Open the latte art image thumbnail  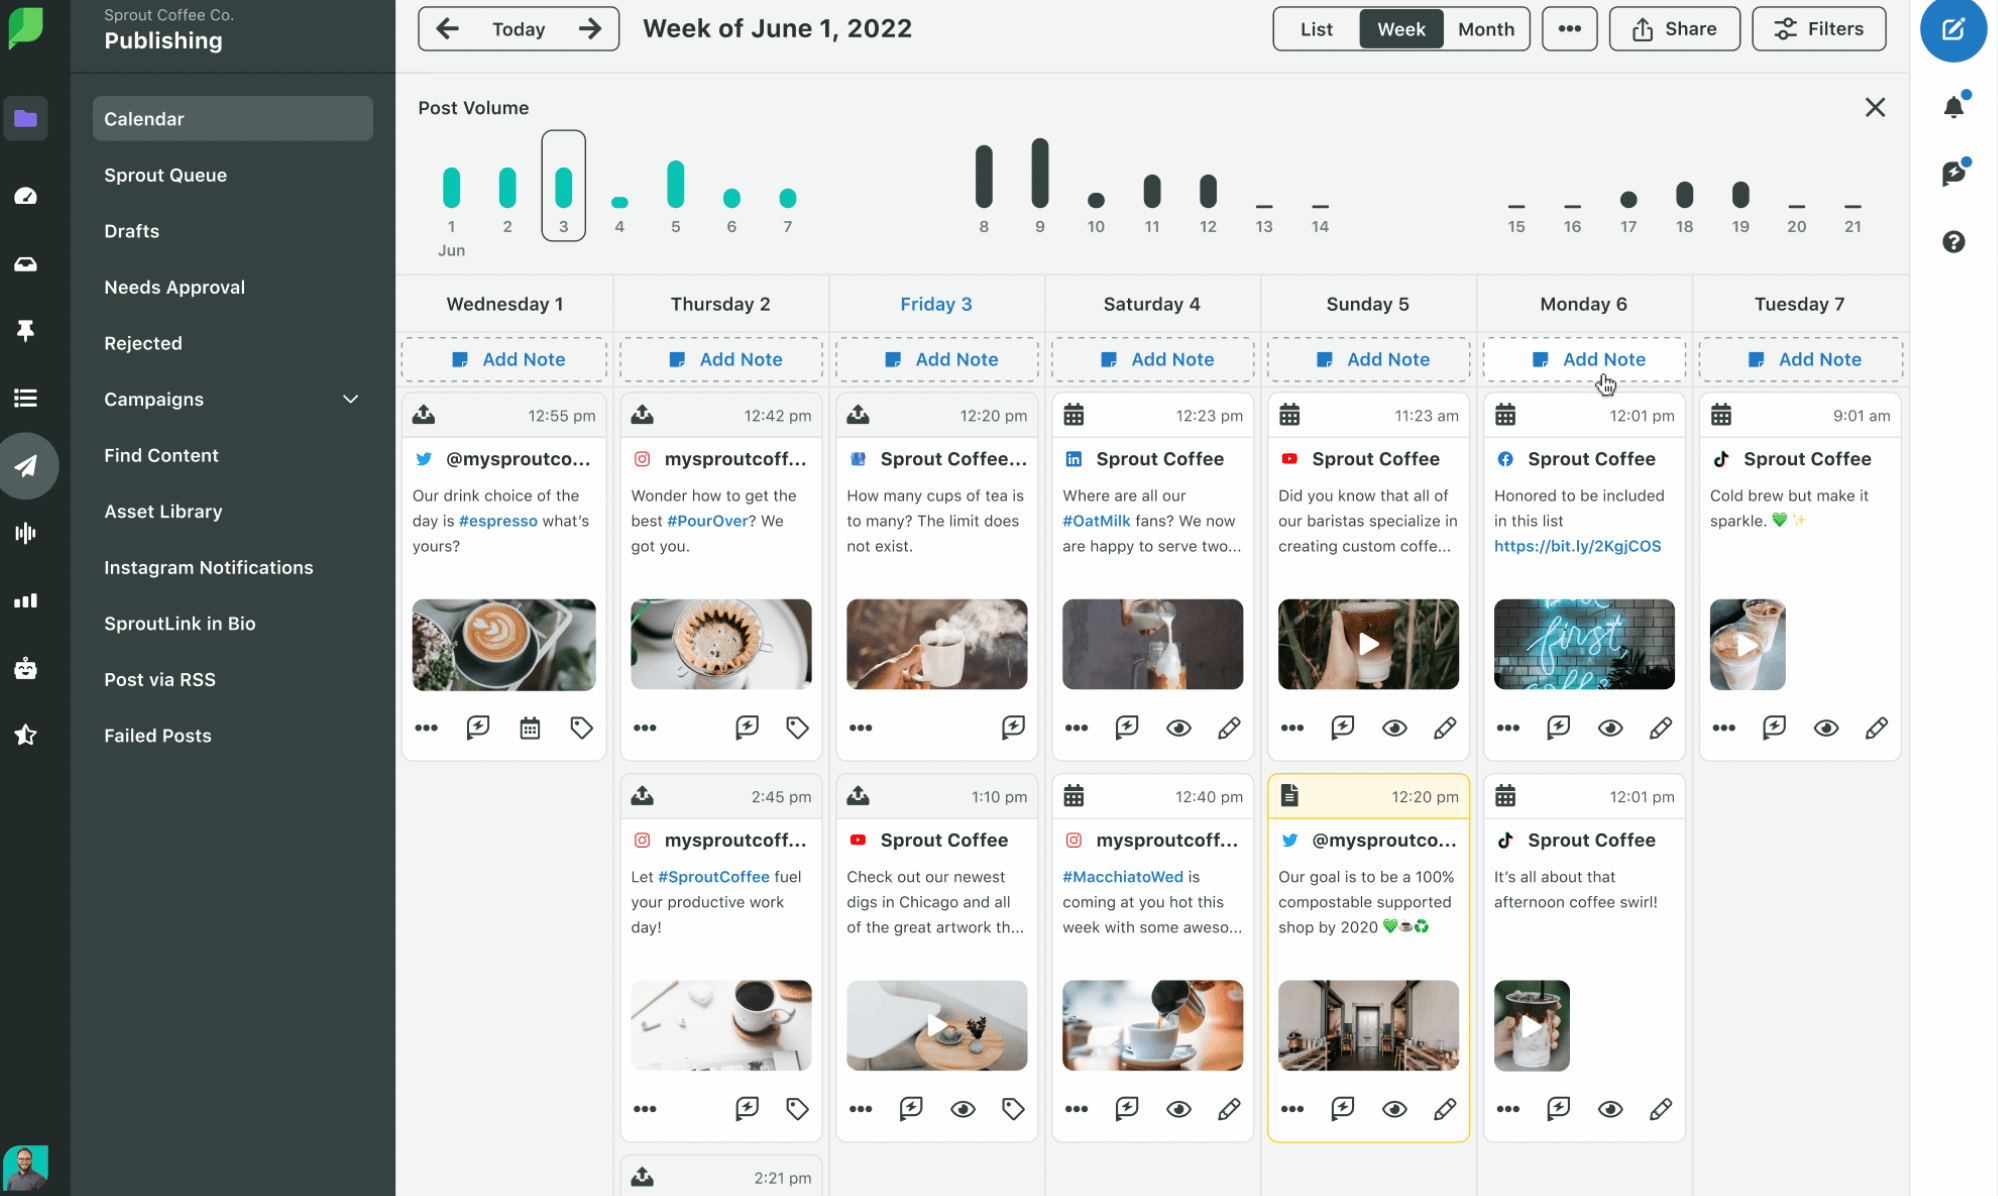tap(504, 645)
